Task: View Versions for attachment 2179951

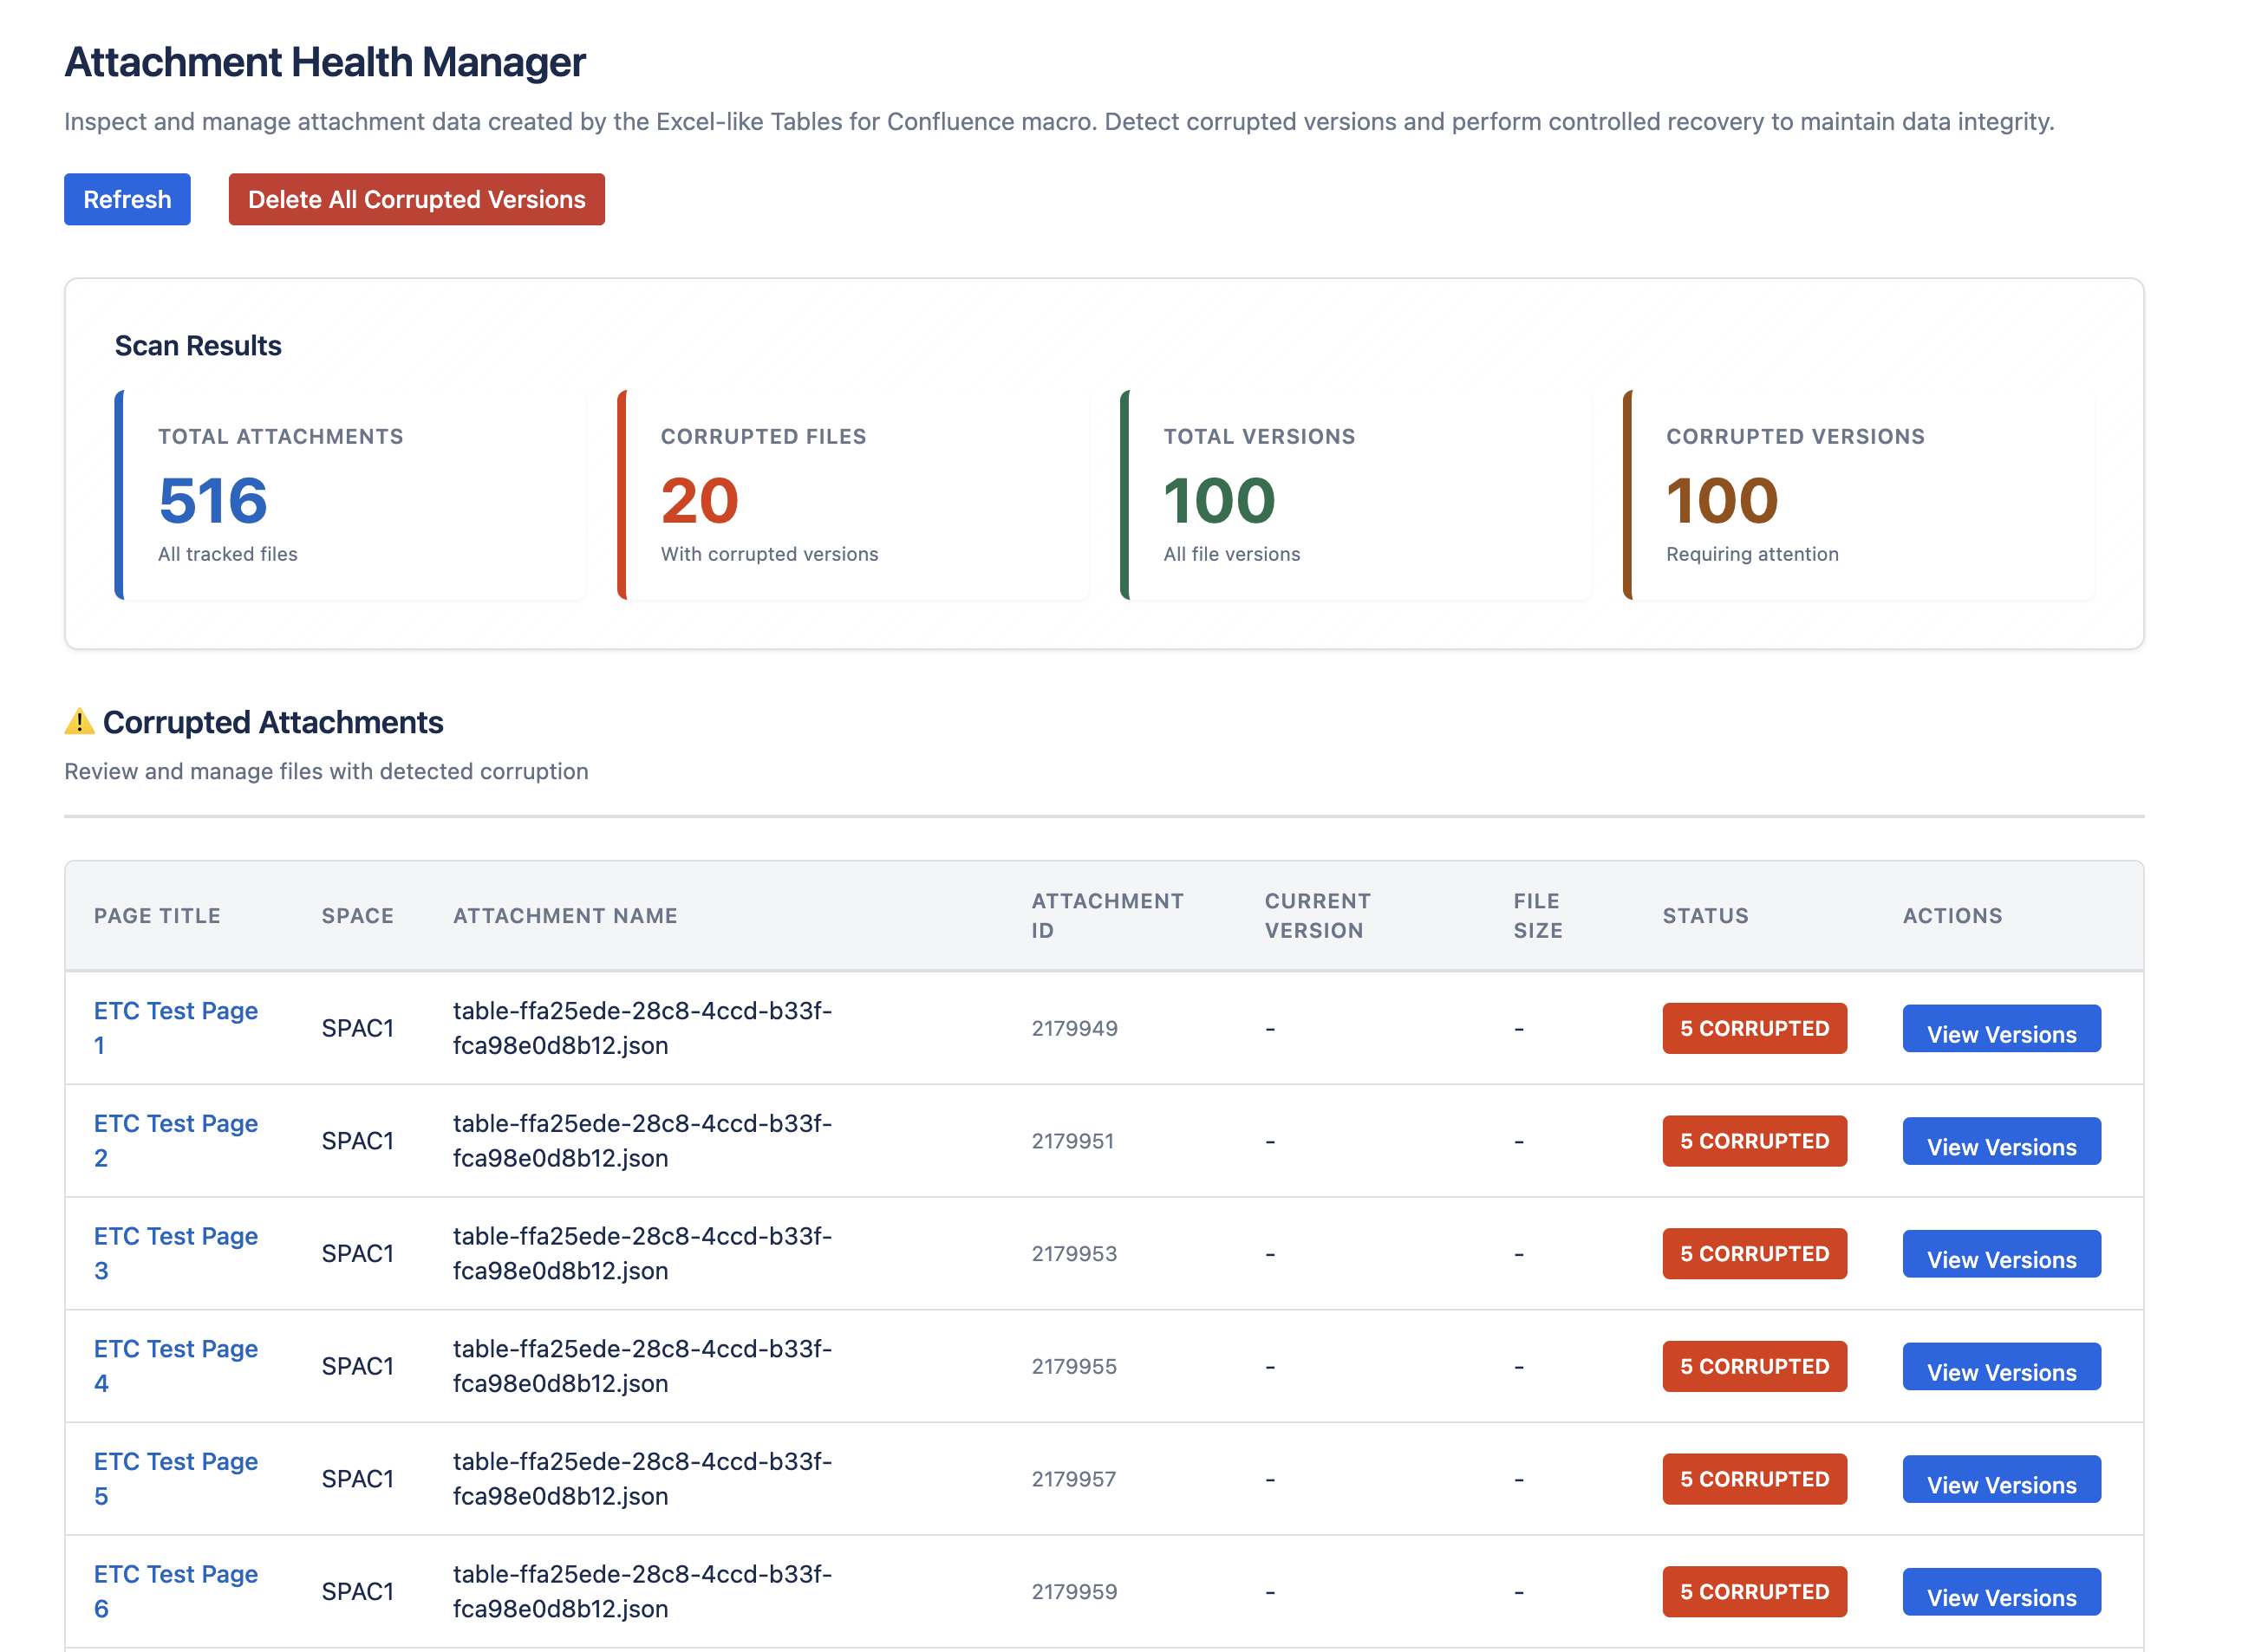Action: click(2000, 1141)
